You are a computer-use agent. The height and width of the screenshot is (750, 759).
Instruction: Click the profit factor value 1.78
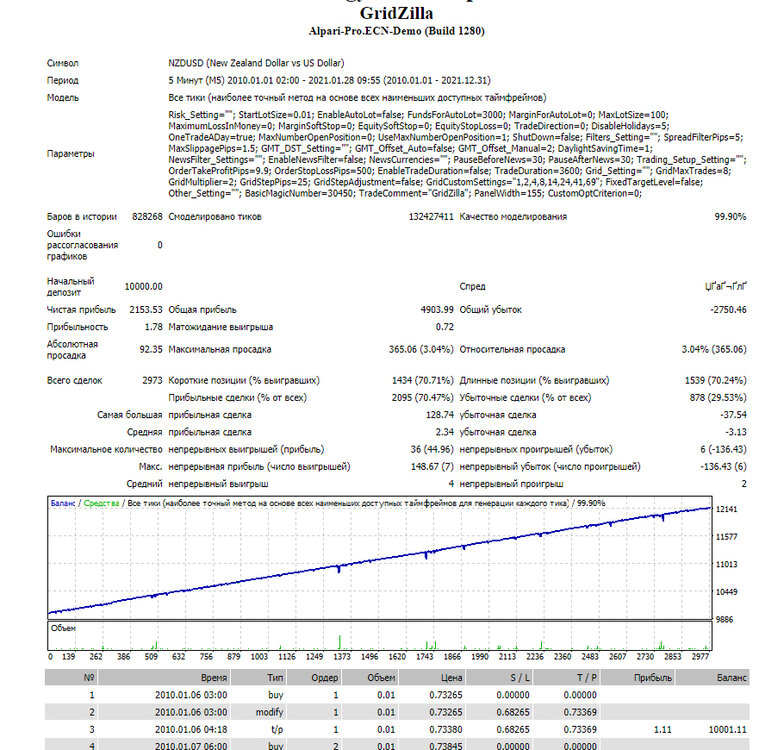[153, 327]
